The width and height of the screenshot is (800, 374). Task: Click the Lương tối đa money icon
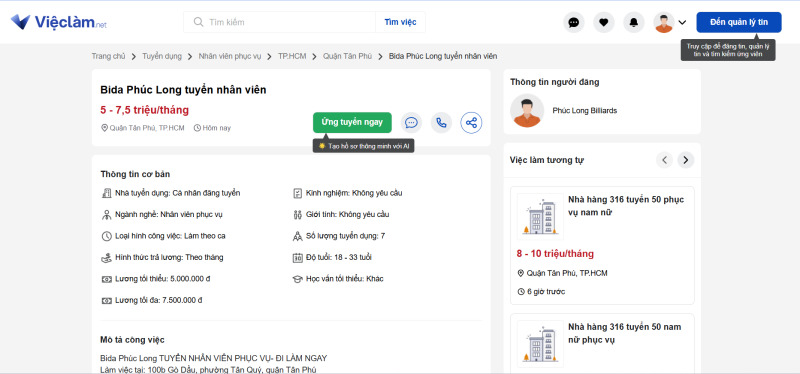(106, 301)
